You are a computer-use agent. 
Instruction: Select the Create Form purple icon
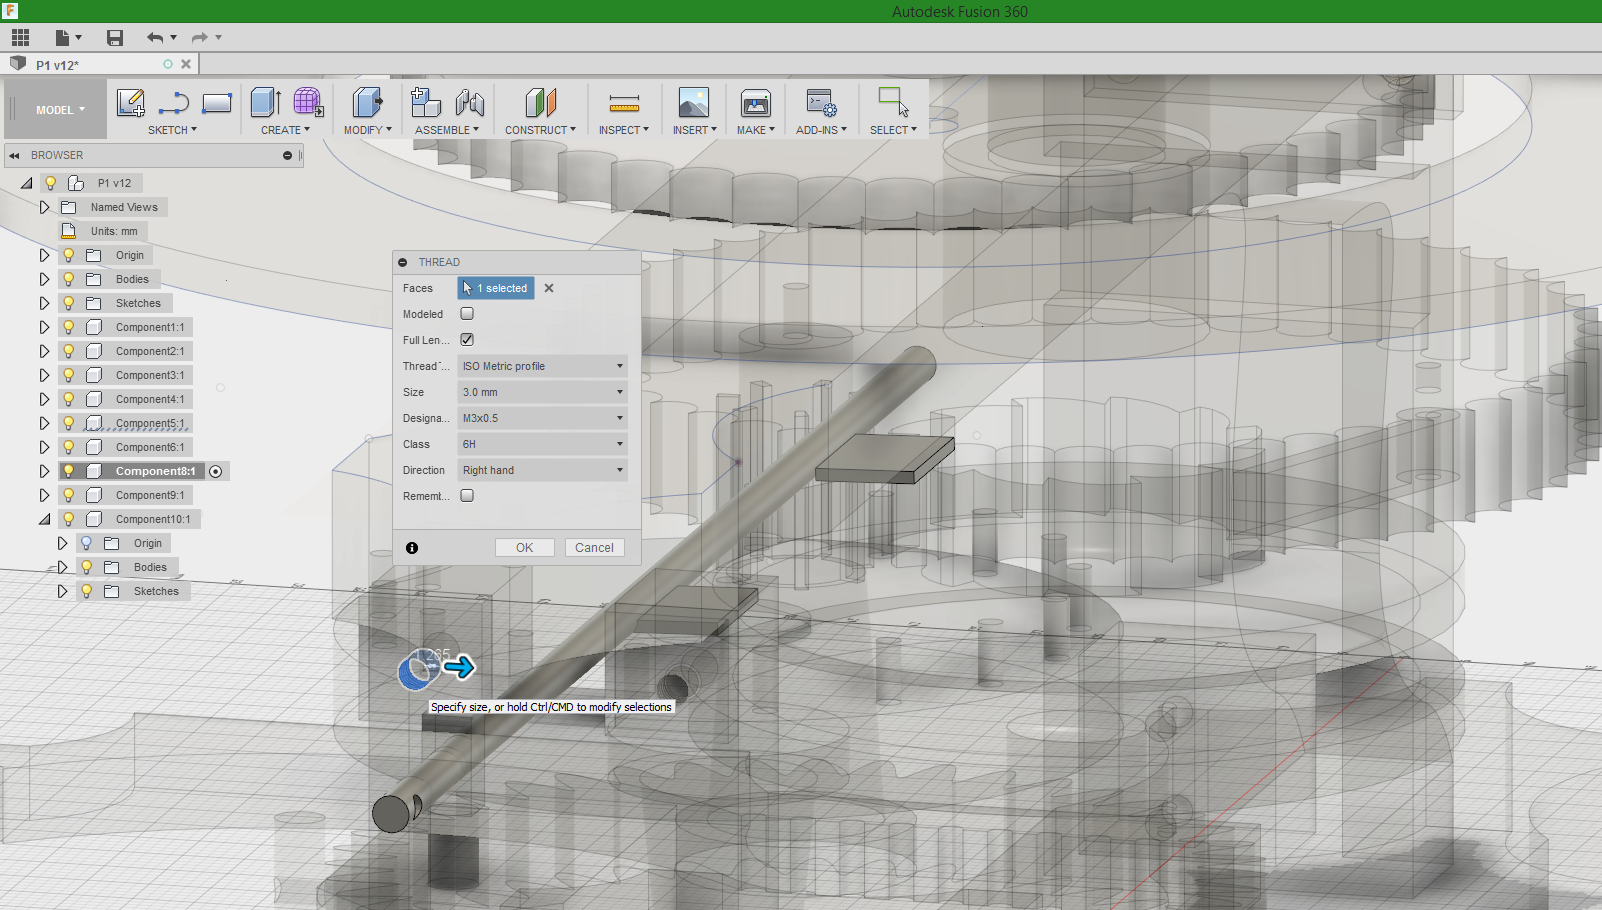tap(308, 102)
